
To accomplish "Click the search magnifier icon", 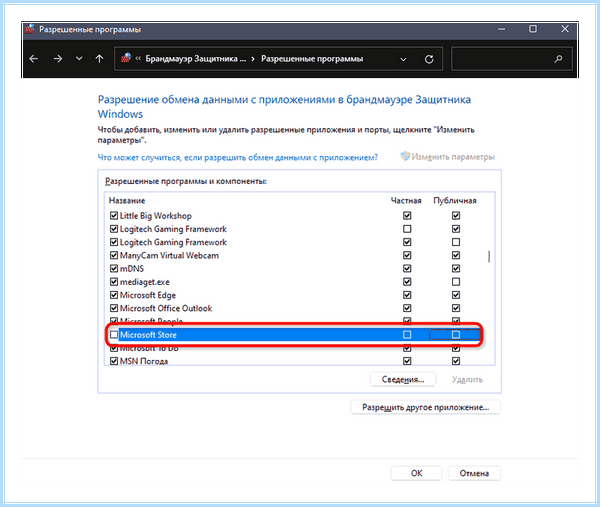I will click(558, 59).
